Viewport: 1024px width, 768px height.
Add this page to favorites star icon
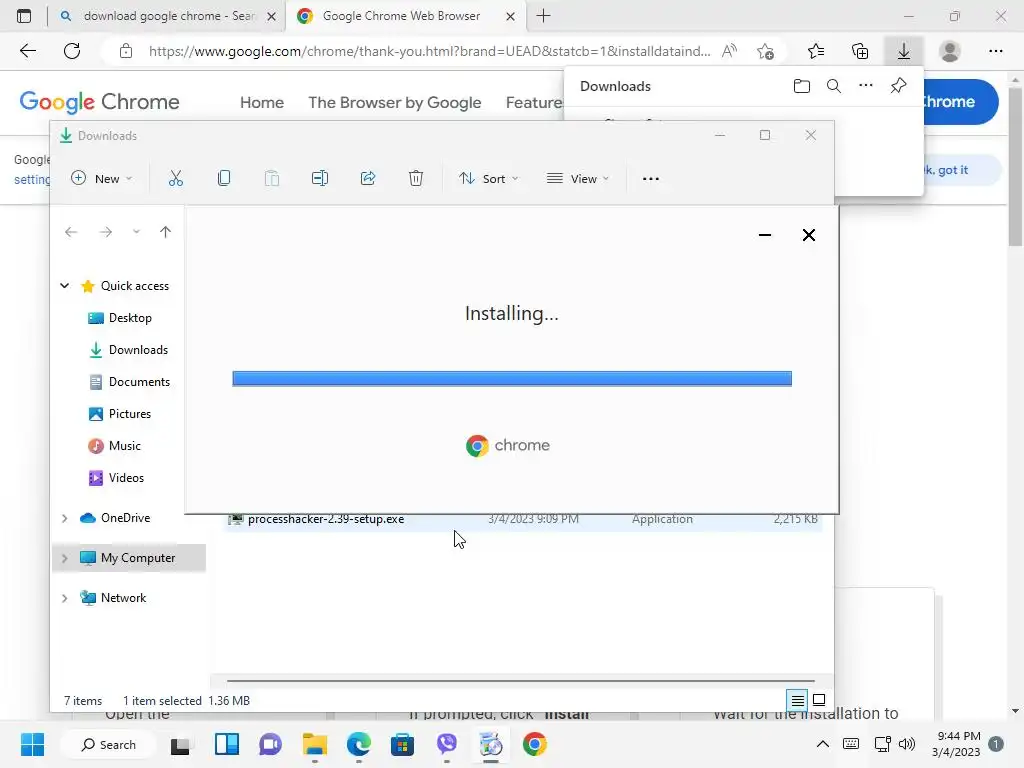(x=765, y=51)
